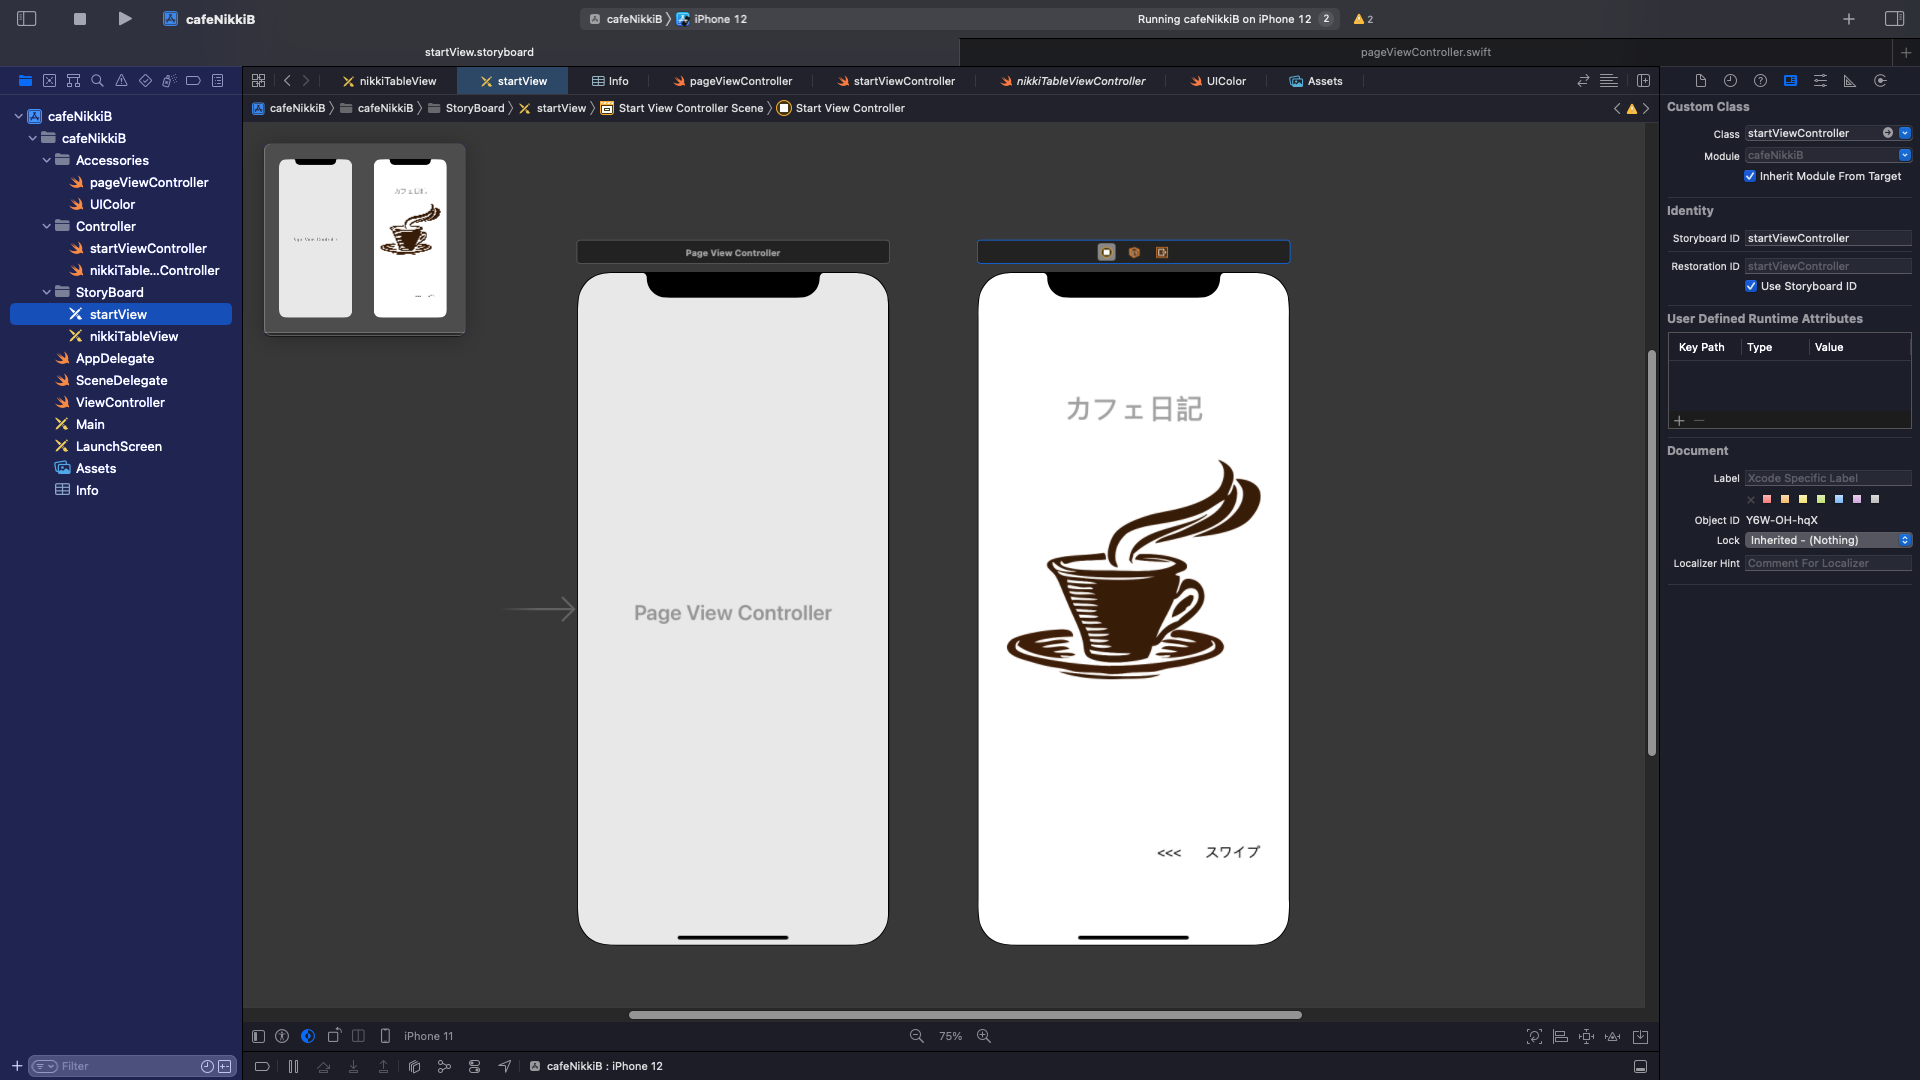Open the Find navigator
The image size is (1920, 1080).
pyautogui.click(x=97, y=81)
